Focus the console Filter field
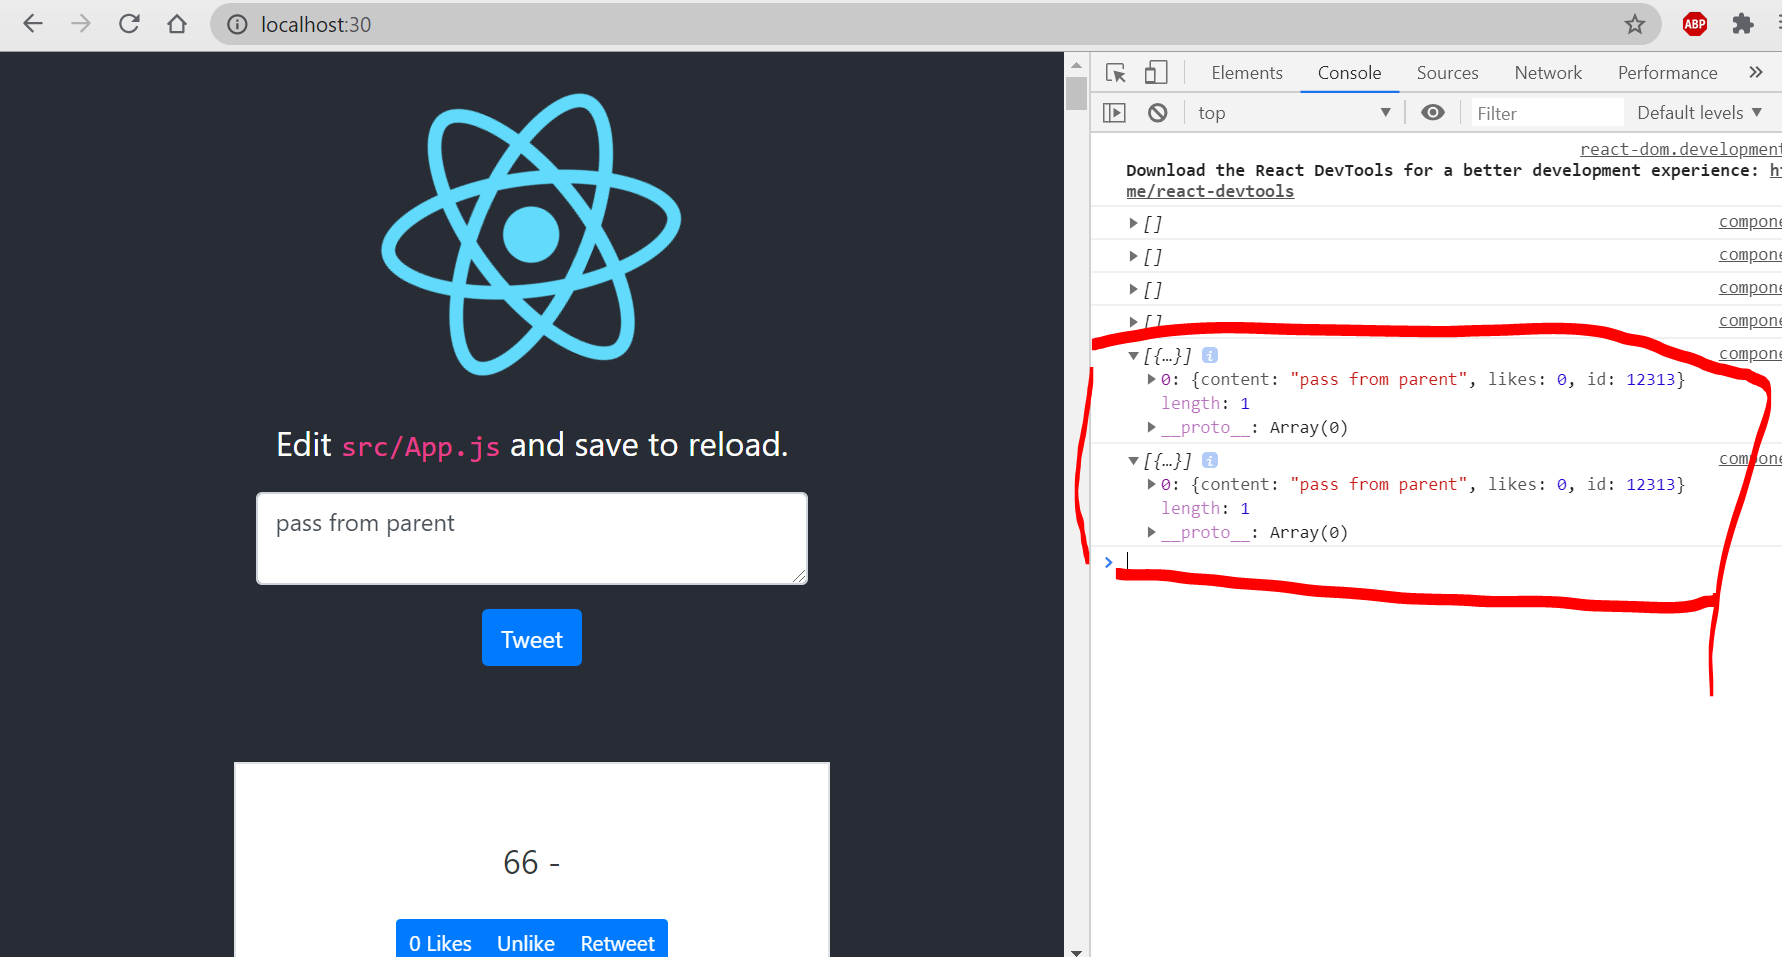Image resolution: width=1782 pixels, height=957 pixels. [x=1548, y=113]
